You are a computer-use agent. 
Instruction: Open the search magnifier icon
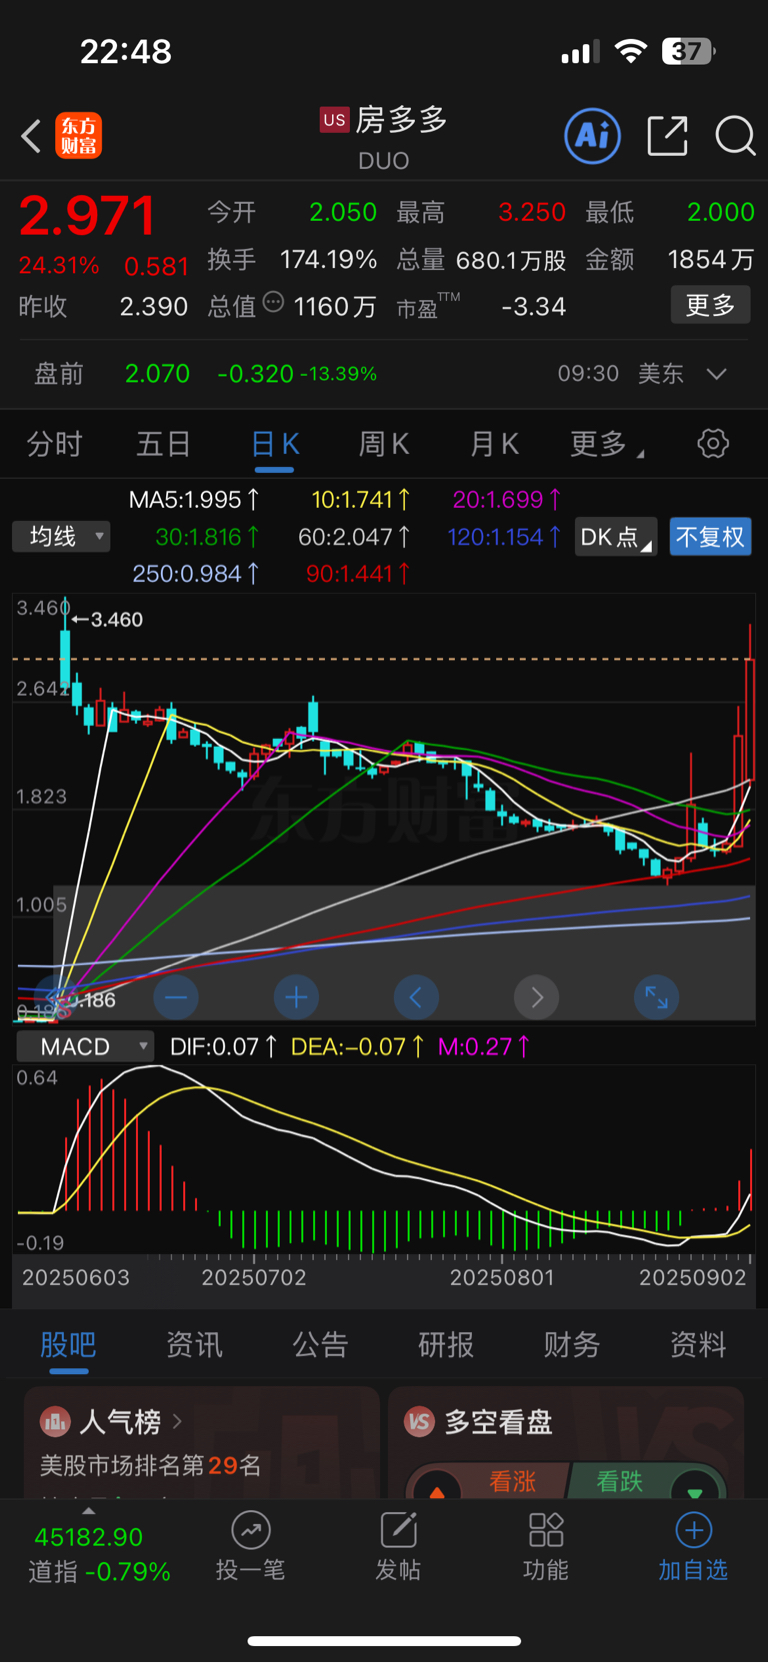click(735, 136)
